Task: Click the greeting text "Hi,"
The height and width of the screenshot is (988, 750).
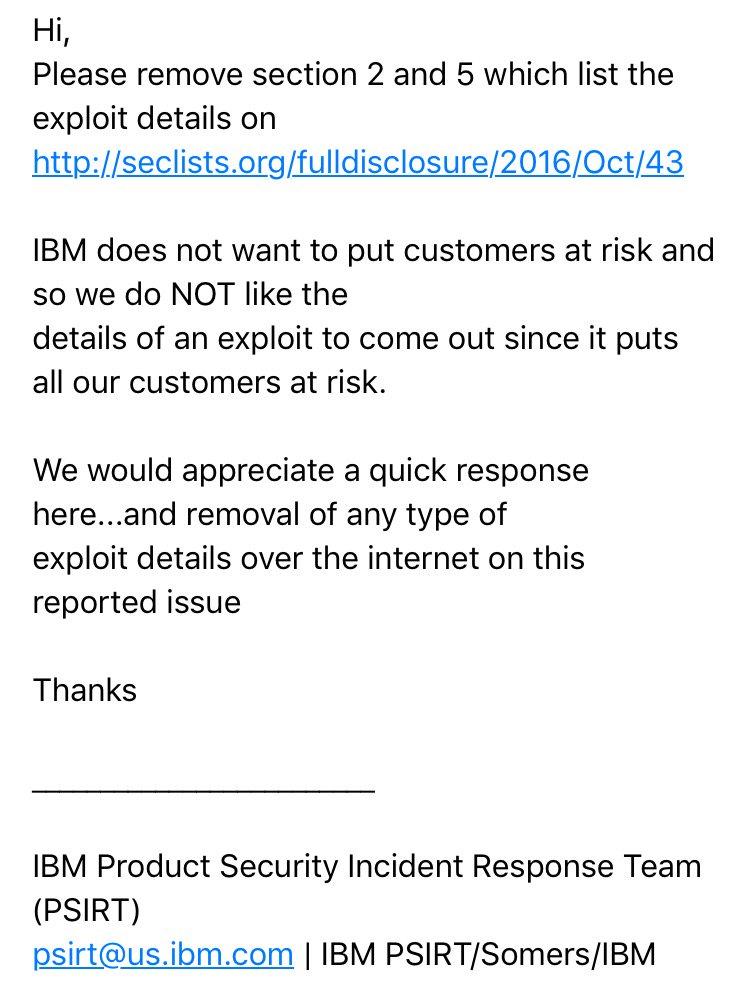Action: [x=51, y=31]
